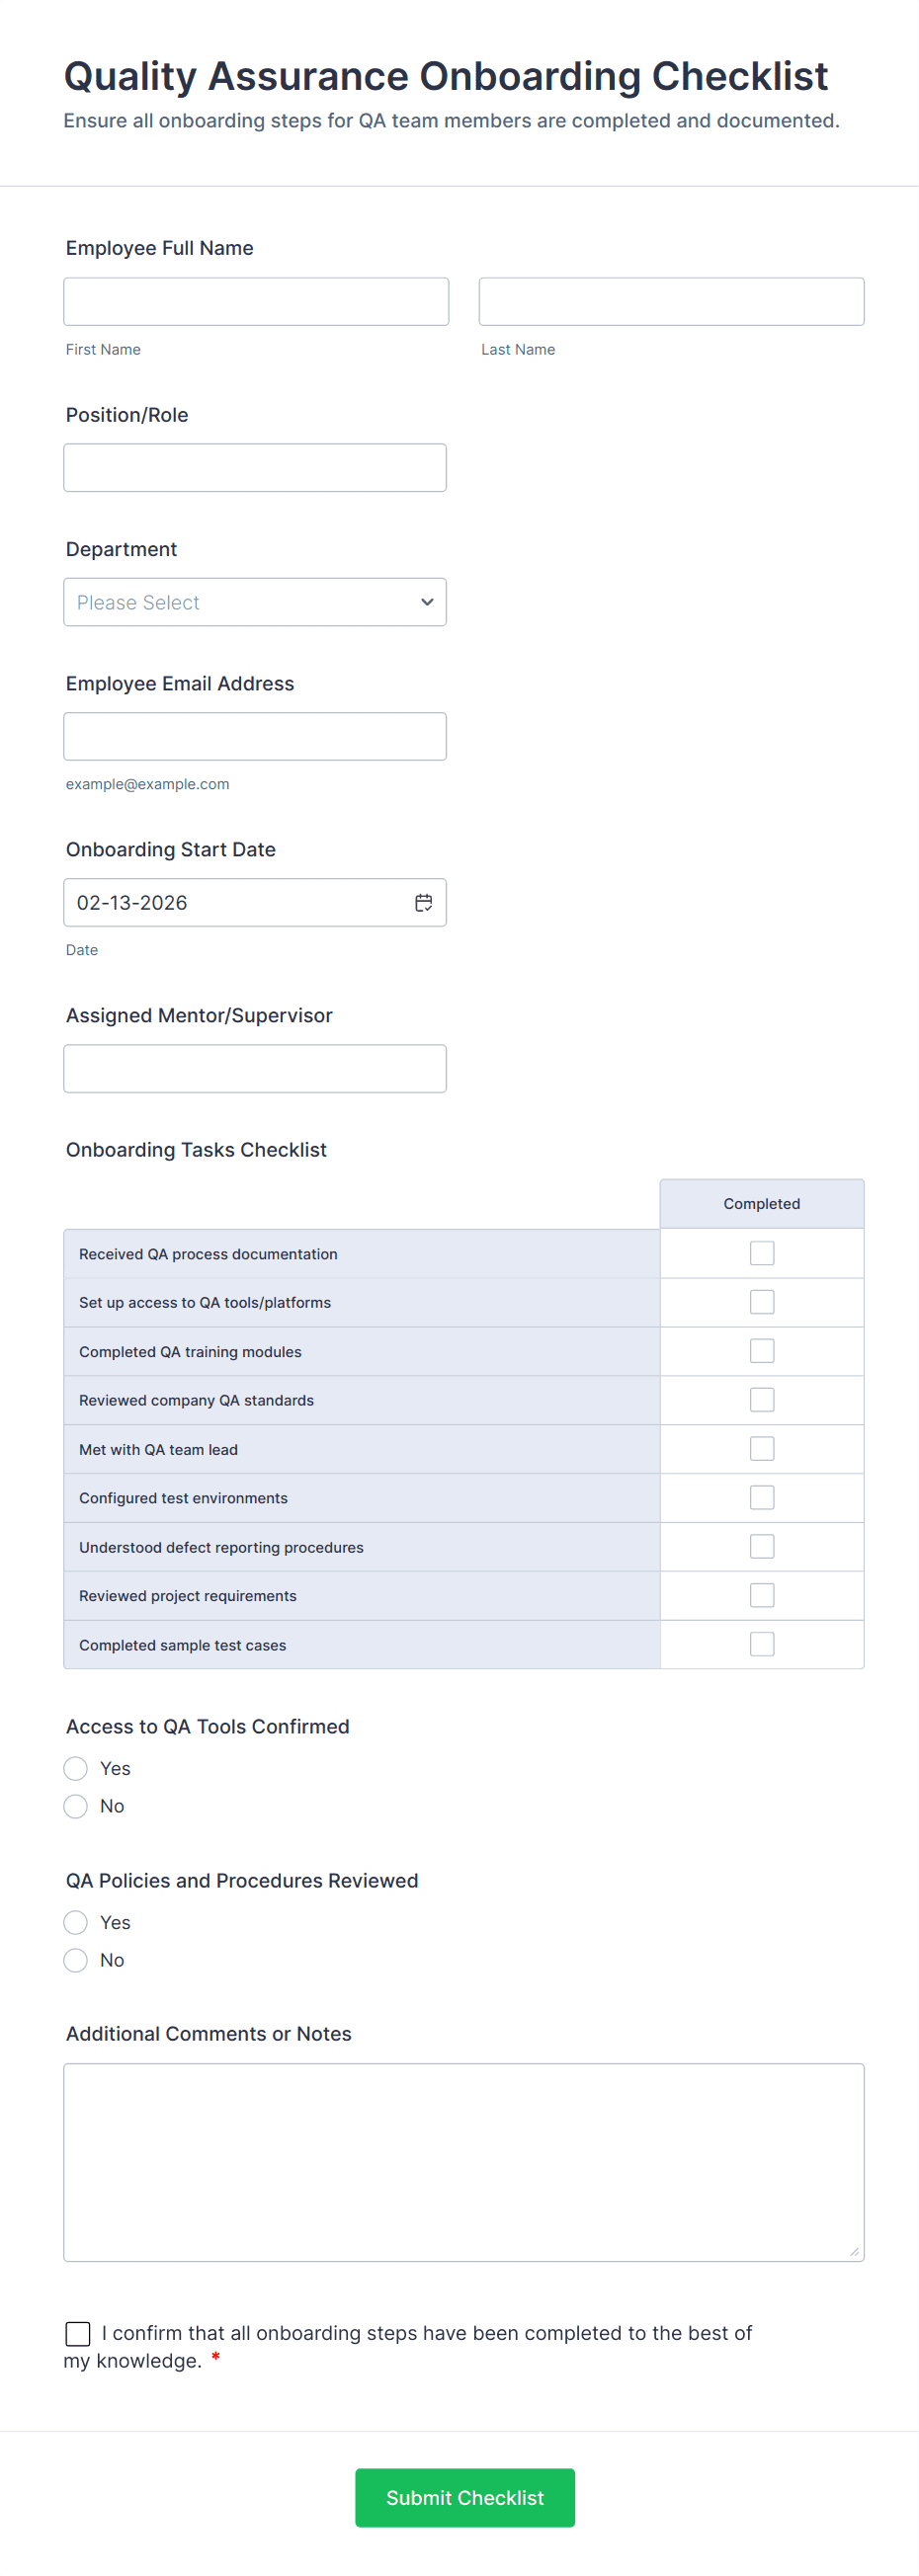919x2576 pixels.
Task: Expand the Department dropdown
Action: tap(255, 602)
